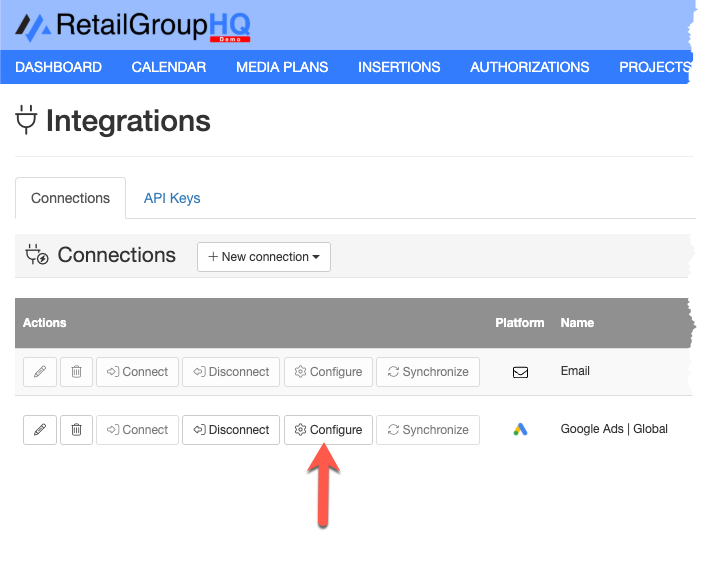Open the AUTHORIZATIONS section
This screenshot has height=578, width=722.
530,67
